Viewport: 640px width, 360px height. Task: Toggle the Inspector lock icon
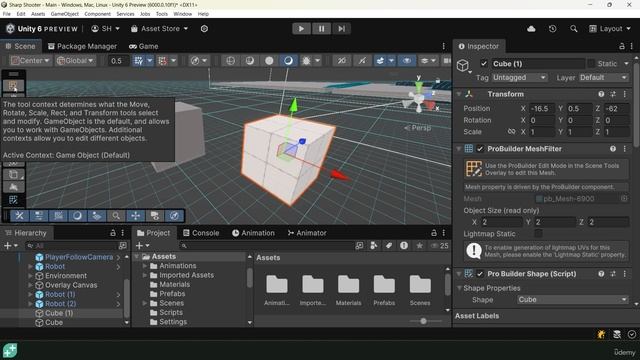(x=622, y=46)
